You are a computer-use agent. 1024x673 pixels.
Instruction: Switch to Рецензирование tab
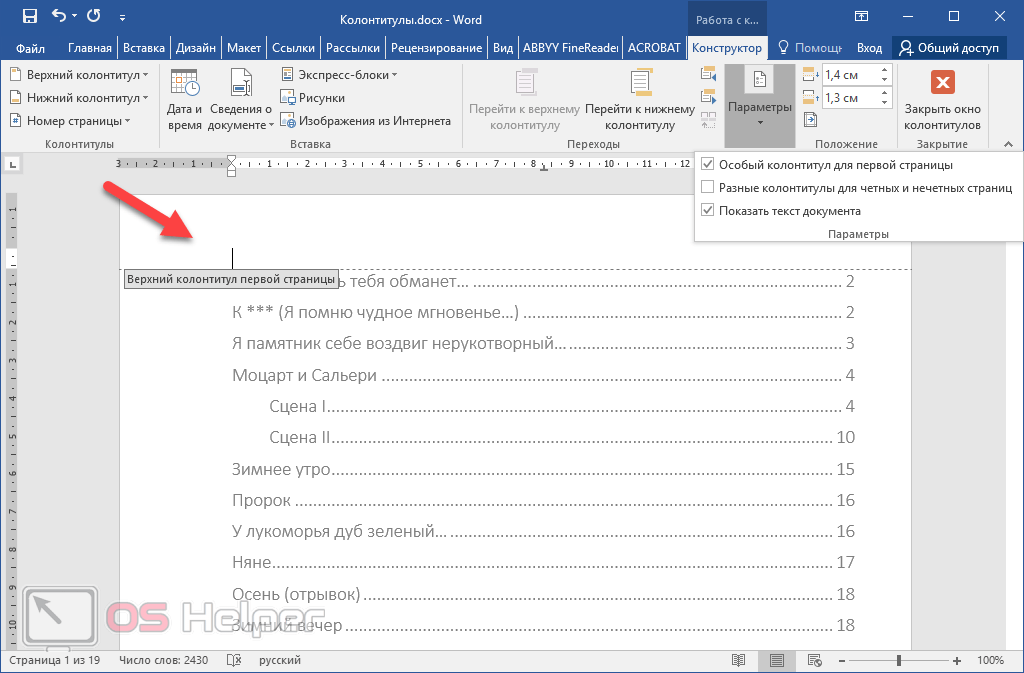tap(437, 48)
